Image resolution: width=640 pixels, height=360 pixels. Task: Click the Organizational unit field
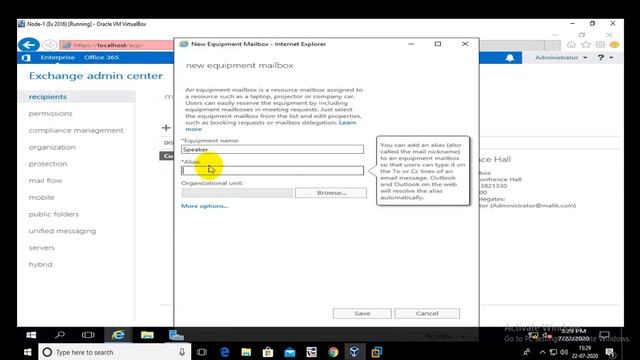click(x=237, y=193)
